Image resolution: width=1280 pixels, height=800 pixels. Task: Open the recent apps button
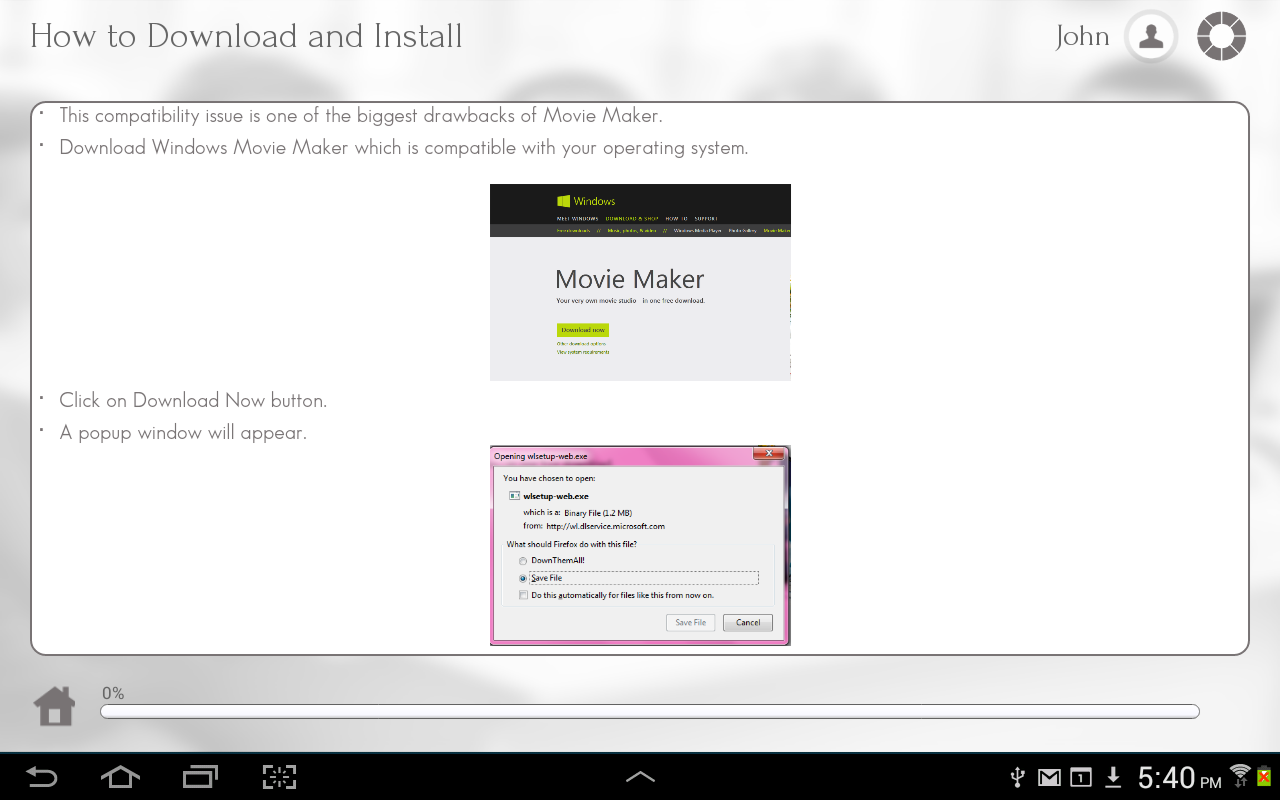point(200,777)
